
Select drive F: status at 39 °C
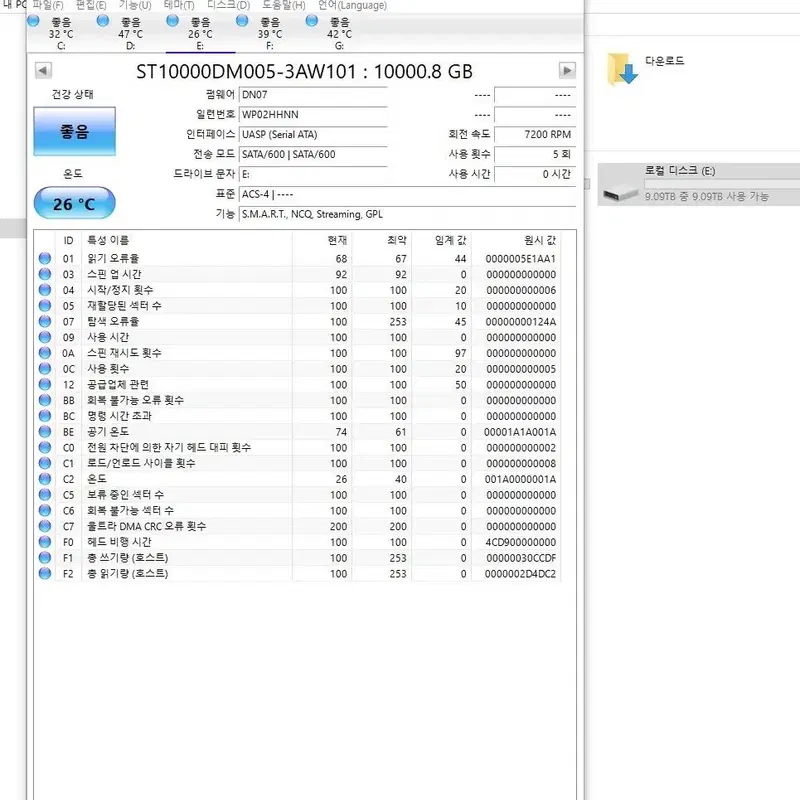[x=270, y=34]
